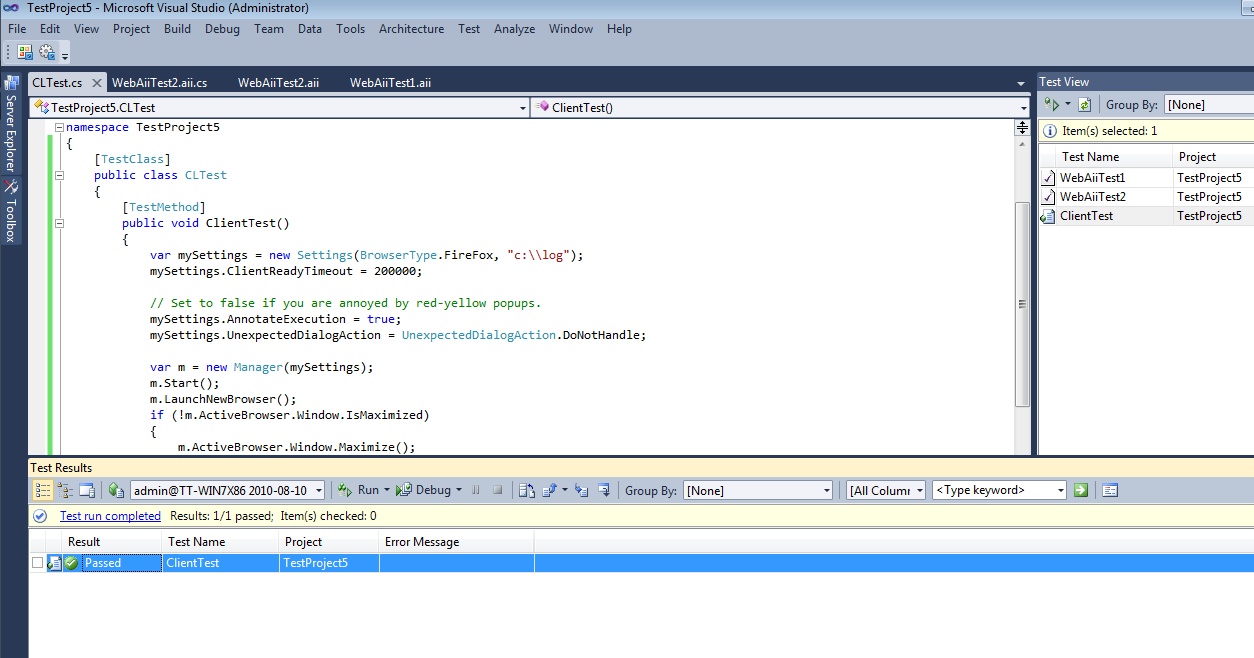Collapse the namespace TestProject5 code block
Viewport: 1254px width, 658px height.
point(58,128)
